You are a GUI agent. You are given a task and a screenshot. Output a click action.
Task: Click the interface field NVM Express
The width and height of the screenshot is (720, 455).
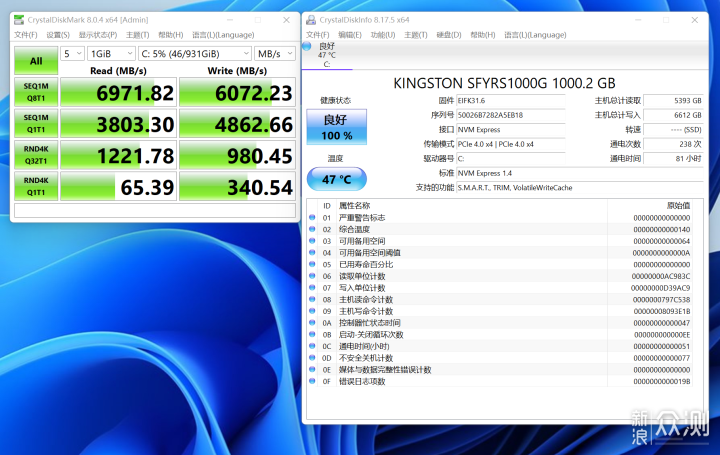tap(511, 129)
